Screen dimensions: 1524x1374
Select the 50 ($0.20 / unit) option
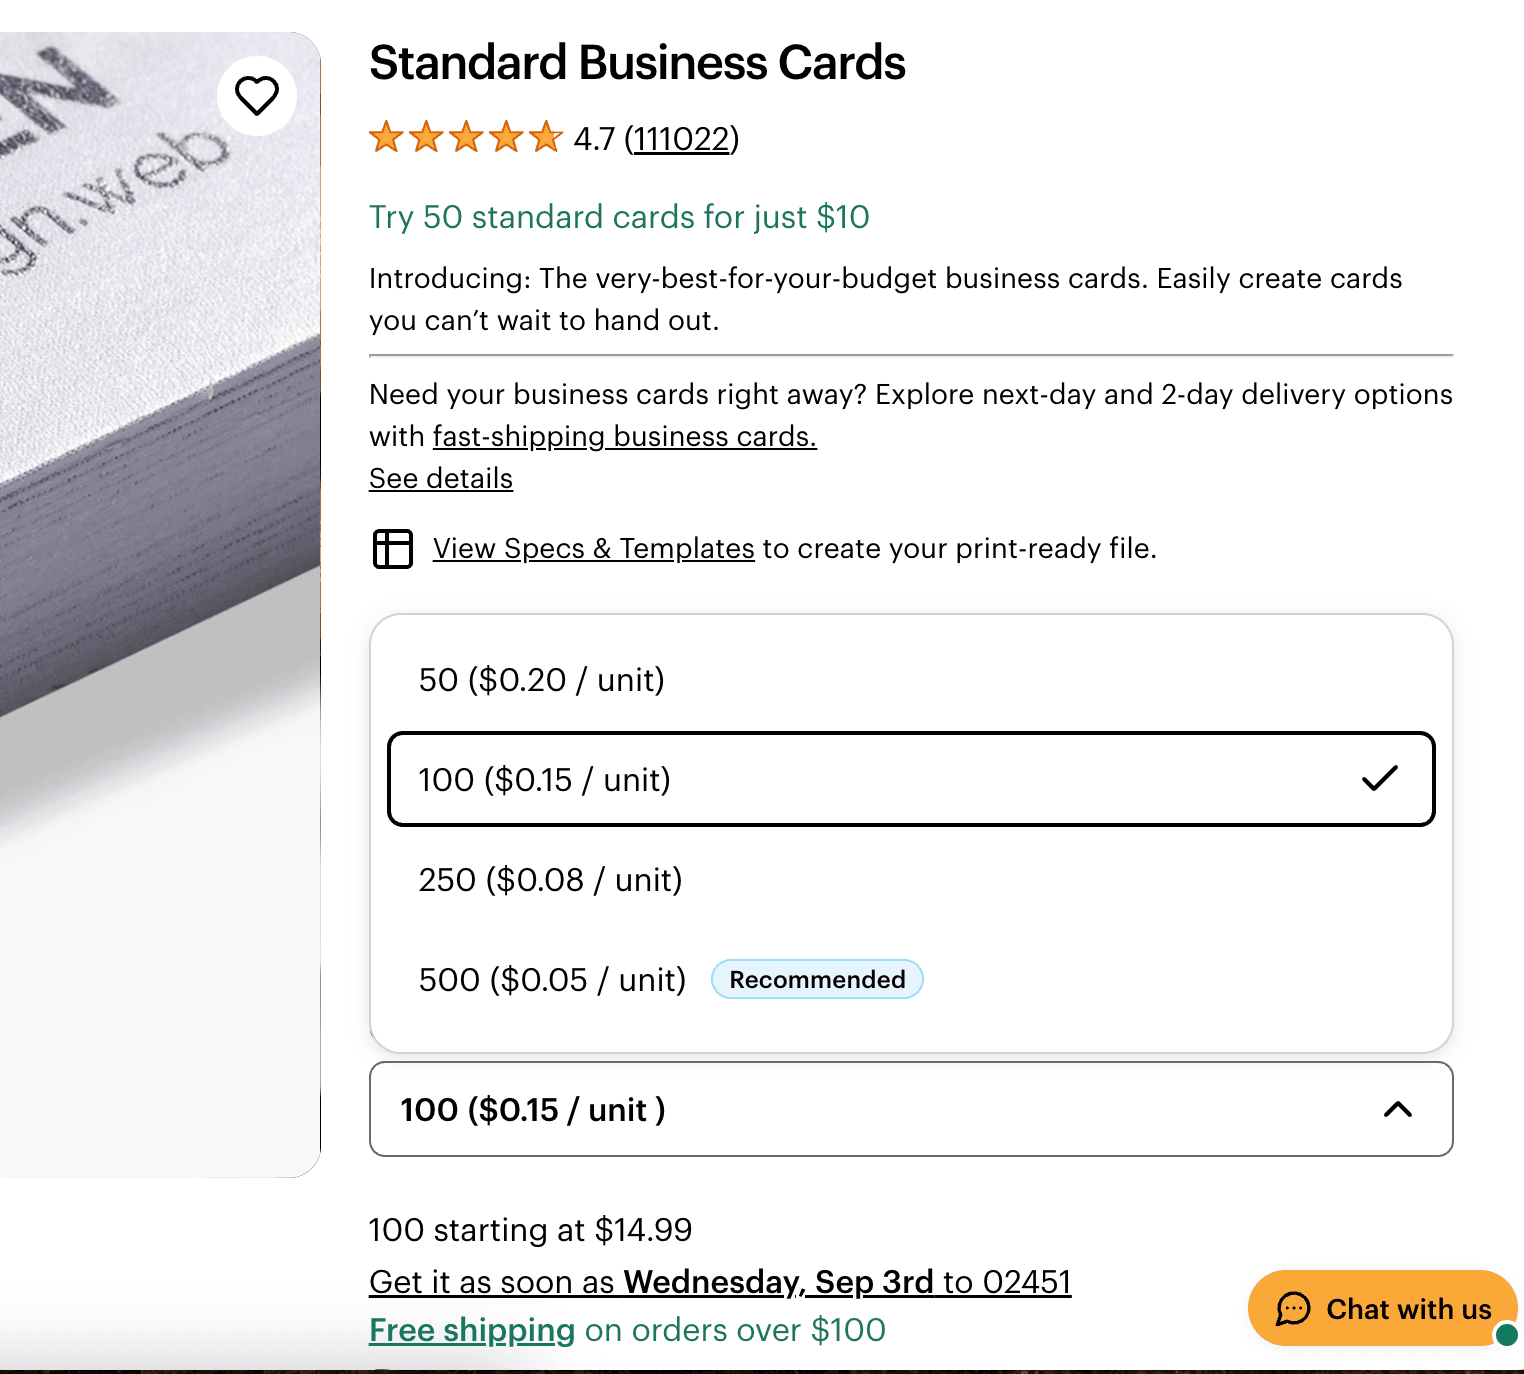(x=541, y=680)
